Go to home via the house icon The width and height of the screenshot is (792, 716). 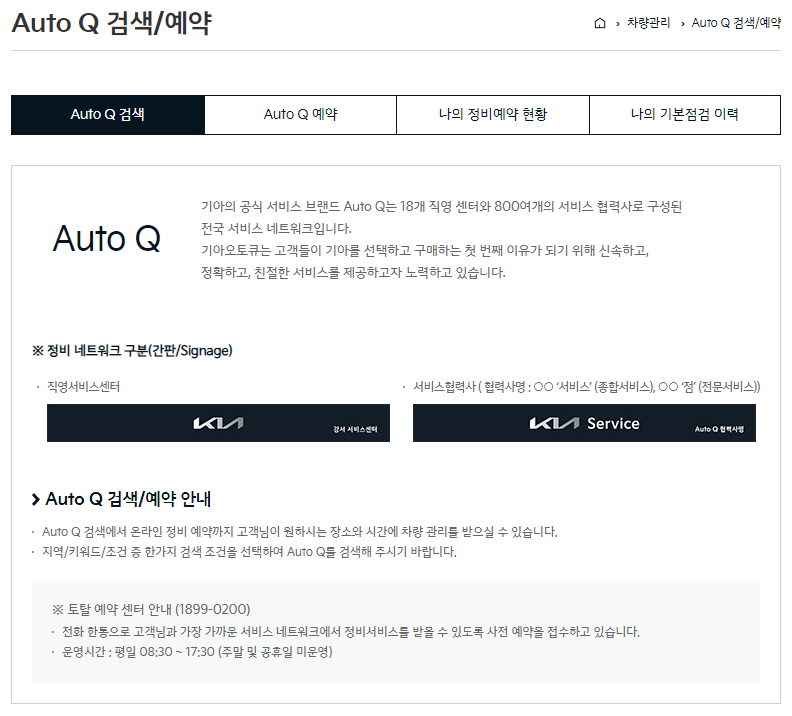click(x=600, y=23)
